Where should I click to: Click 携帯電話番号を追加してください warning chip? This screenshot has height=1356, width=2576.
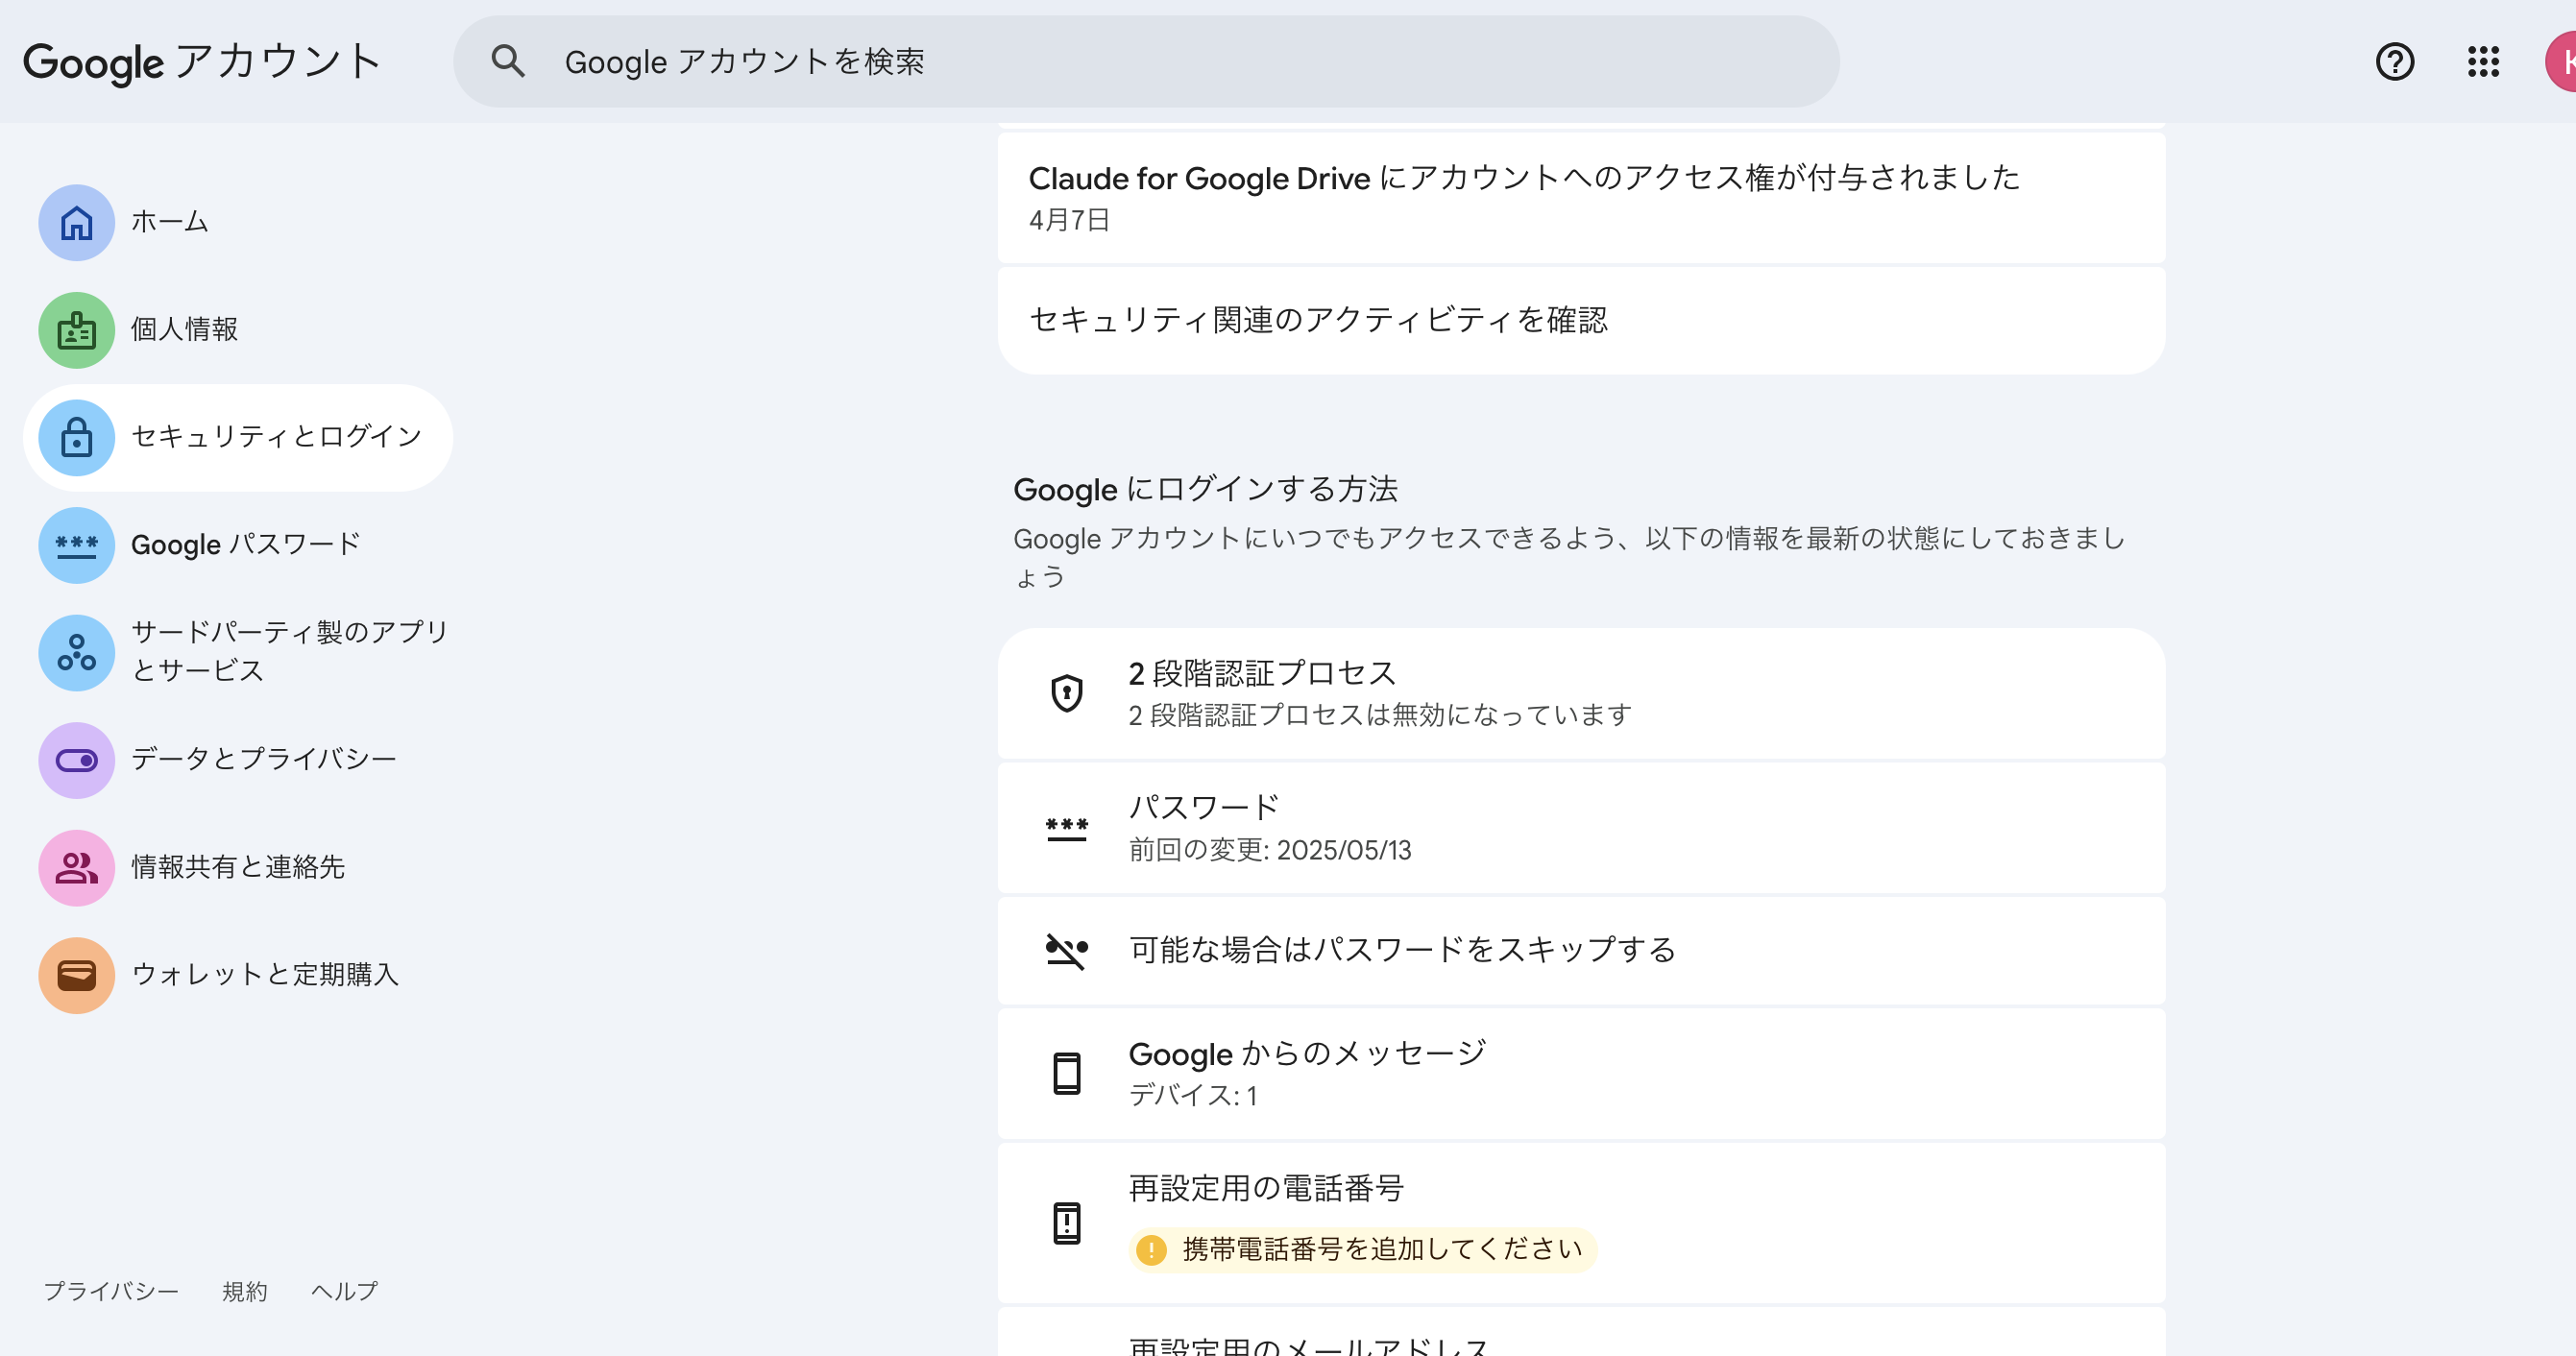[1362, 1249]
